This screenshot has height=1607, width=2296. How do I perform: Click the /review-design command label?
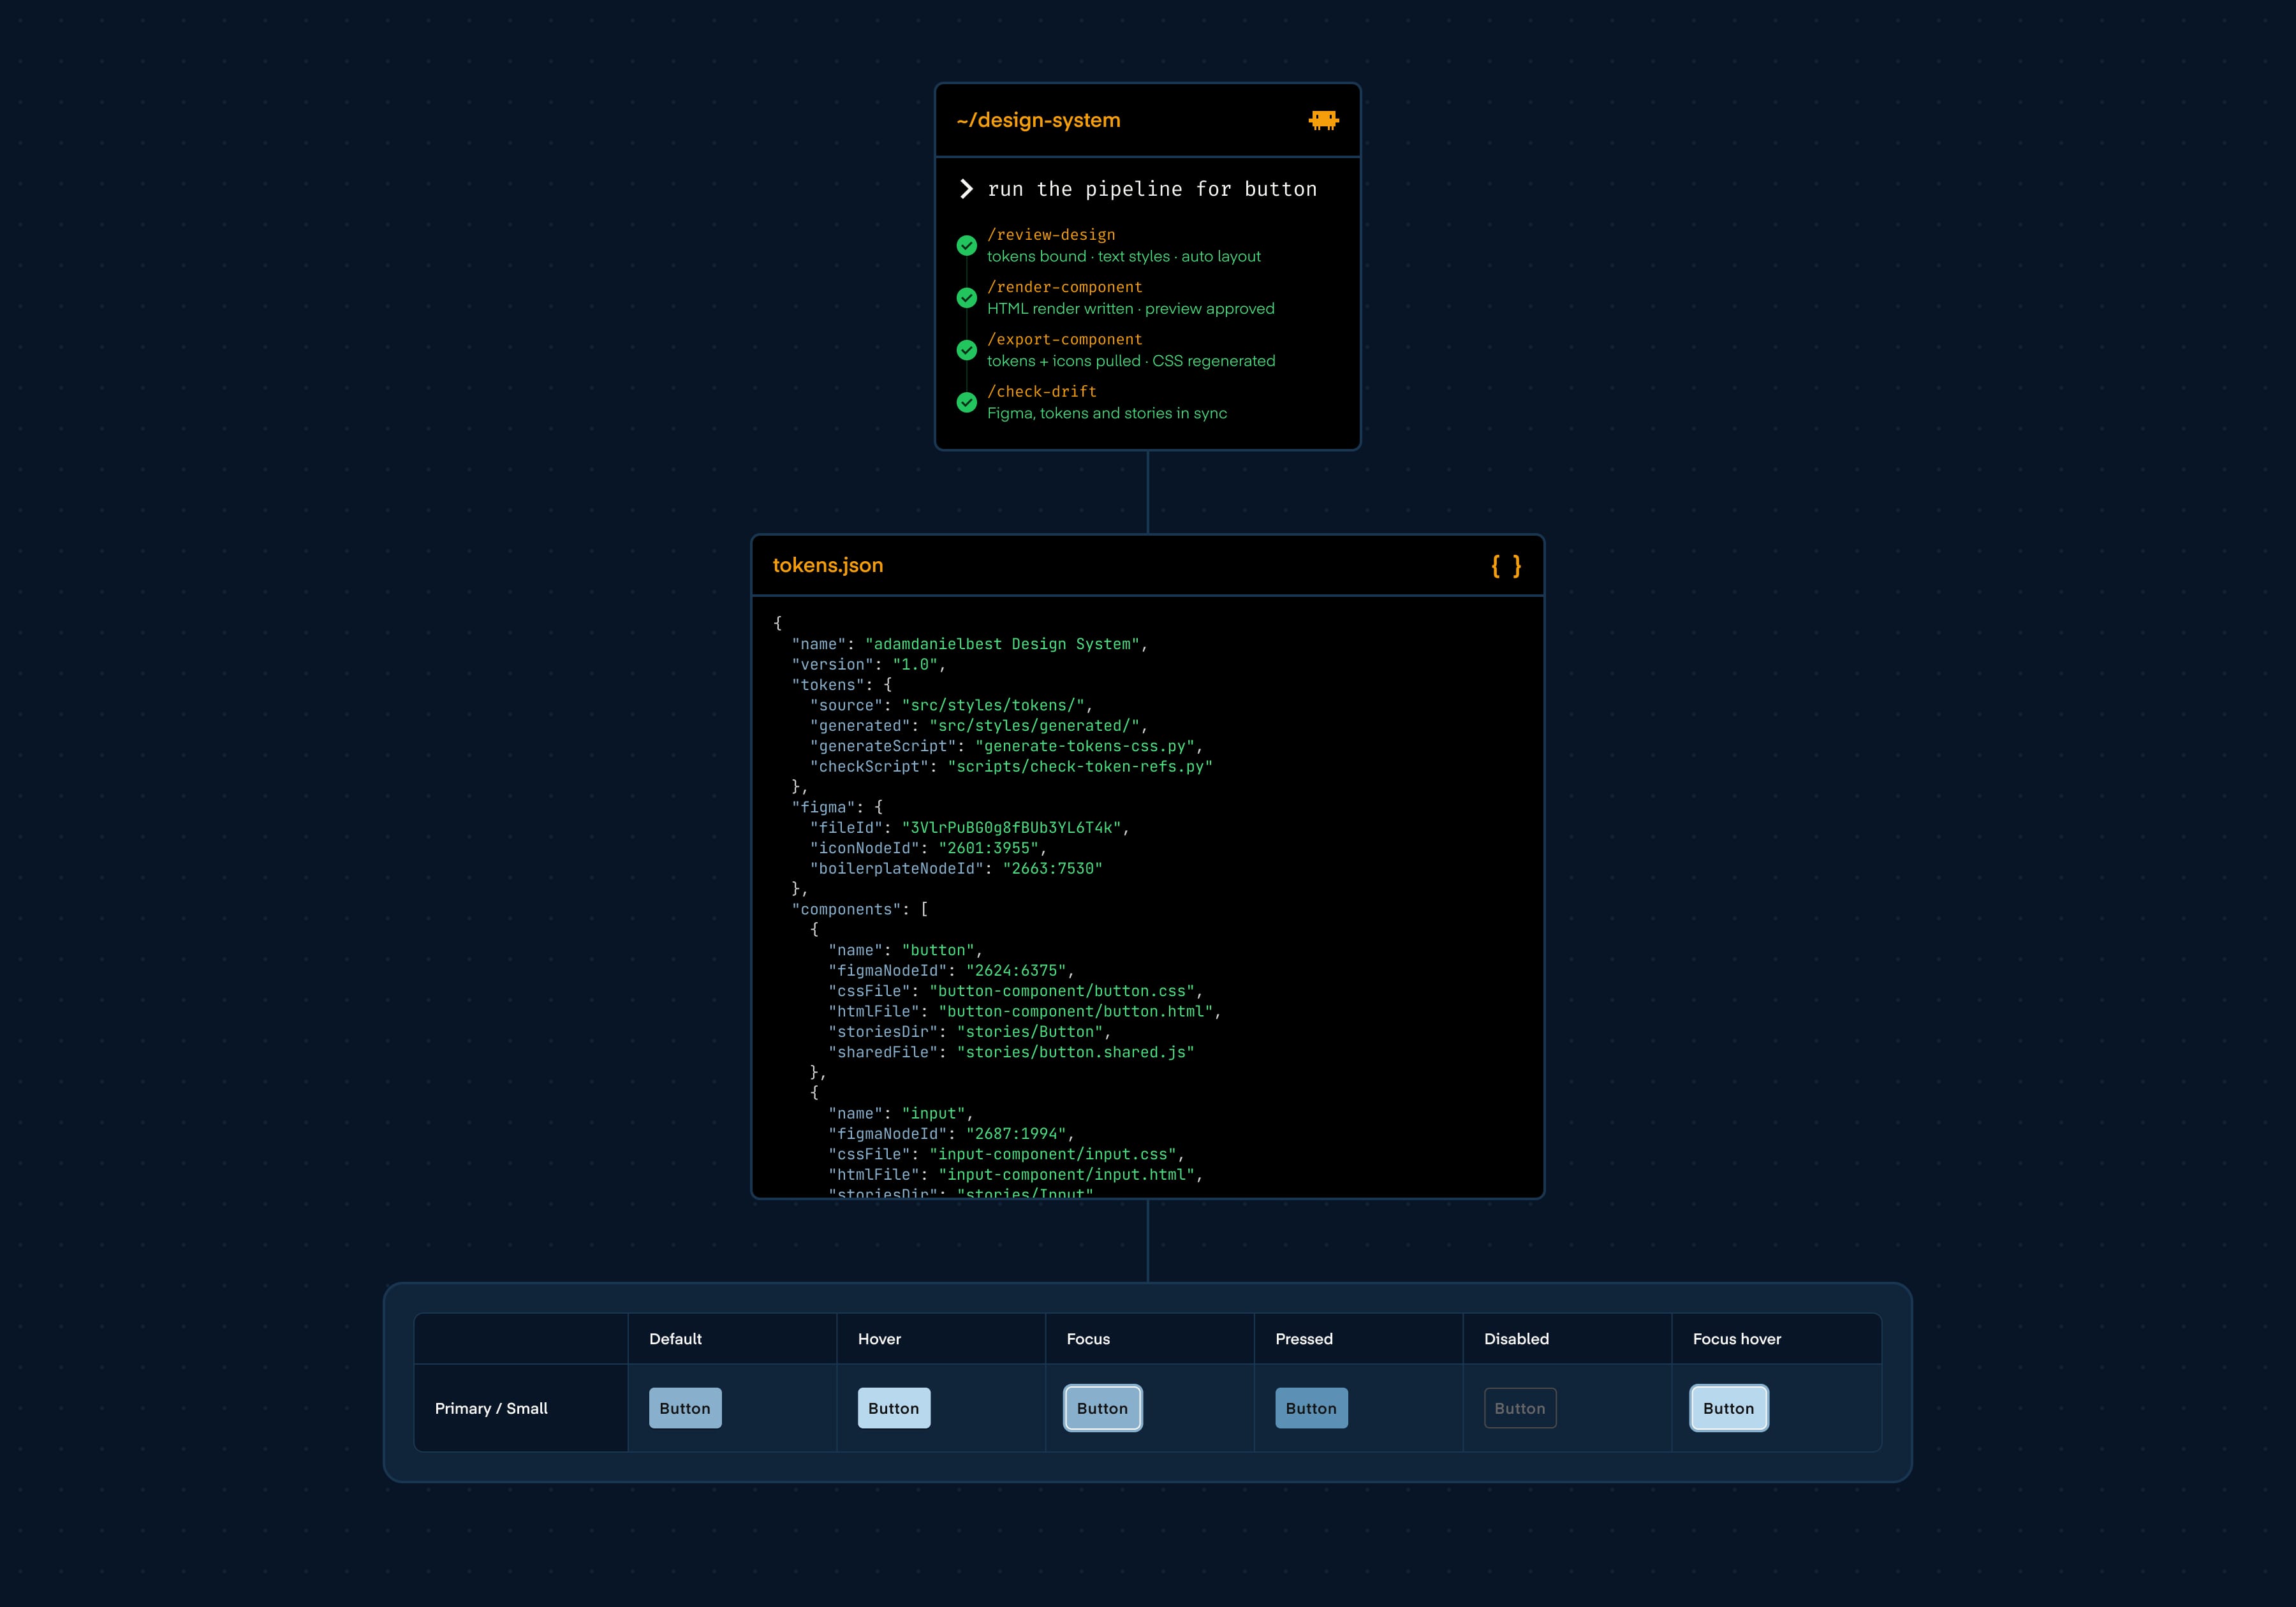click(1051, 235)
